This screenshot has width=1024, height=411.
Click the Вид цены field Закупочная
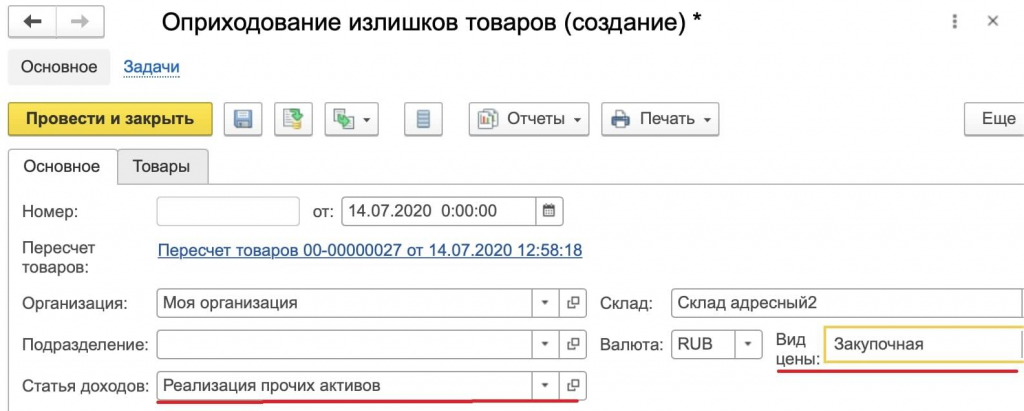tap(923, 344)
